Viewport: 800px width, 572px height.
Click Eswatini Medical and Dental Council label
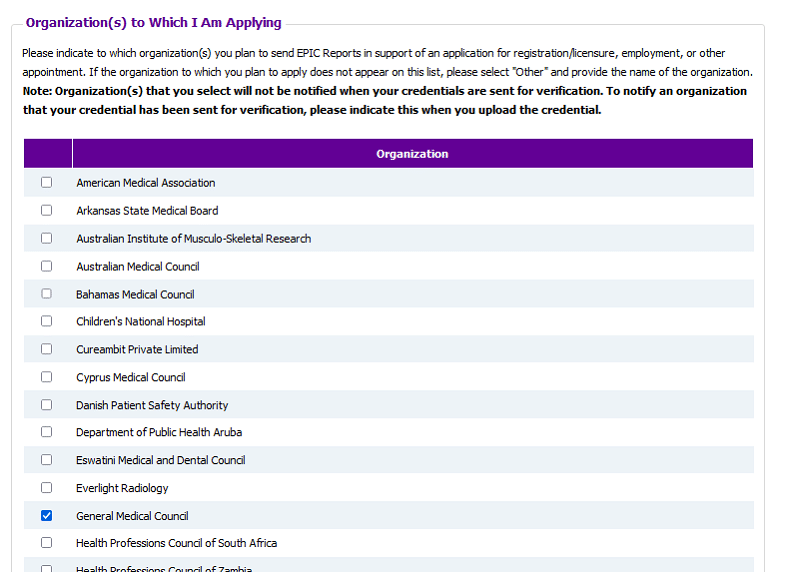161,460
